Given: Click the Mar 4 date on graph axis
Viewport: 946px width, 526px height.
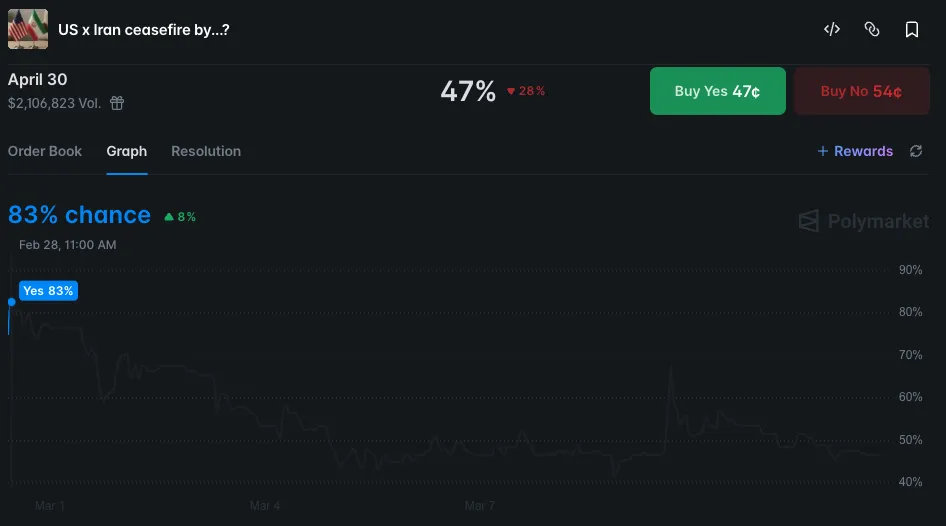Looking at the screenshot, I should (265, 506).
